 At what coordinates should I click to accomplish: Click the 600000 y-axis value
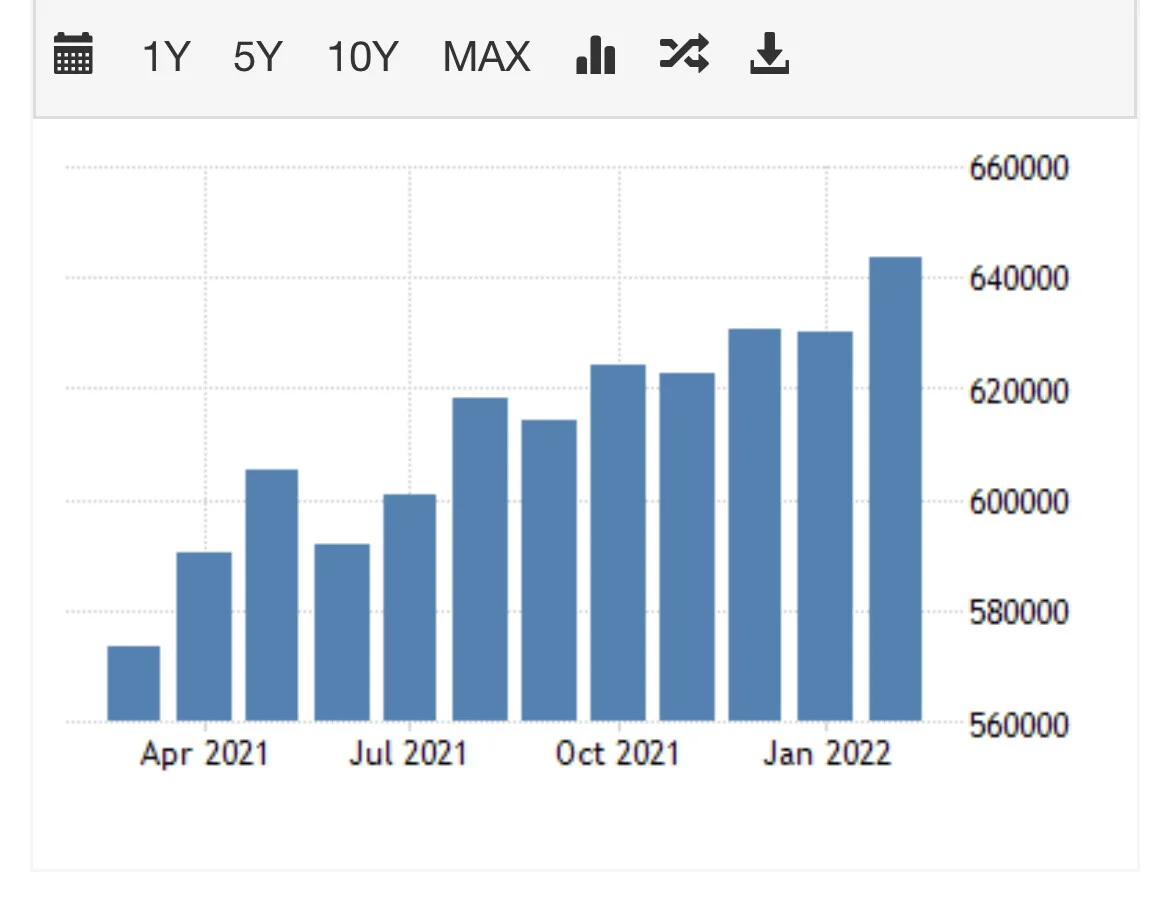click(x=1019, y=501)
